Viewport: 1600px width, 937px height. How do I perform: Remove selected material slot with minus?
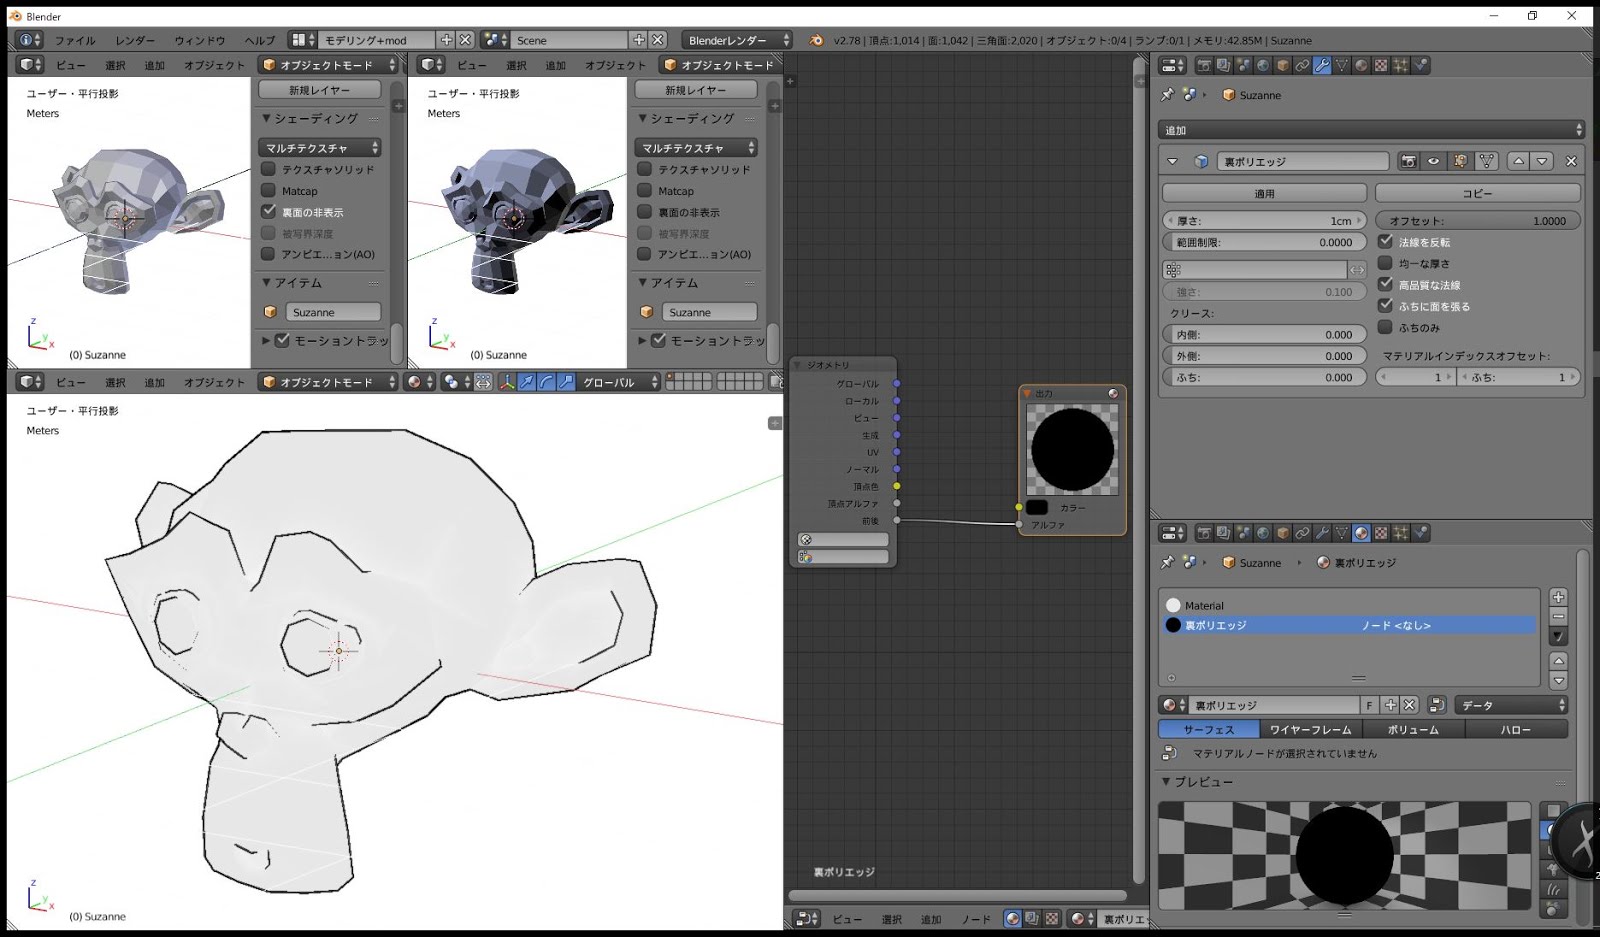[1558, 616]
